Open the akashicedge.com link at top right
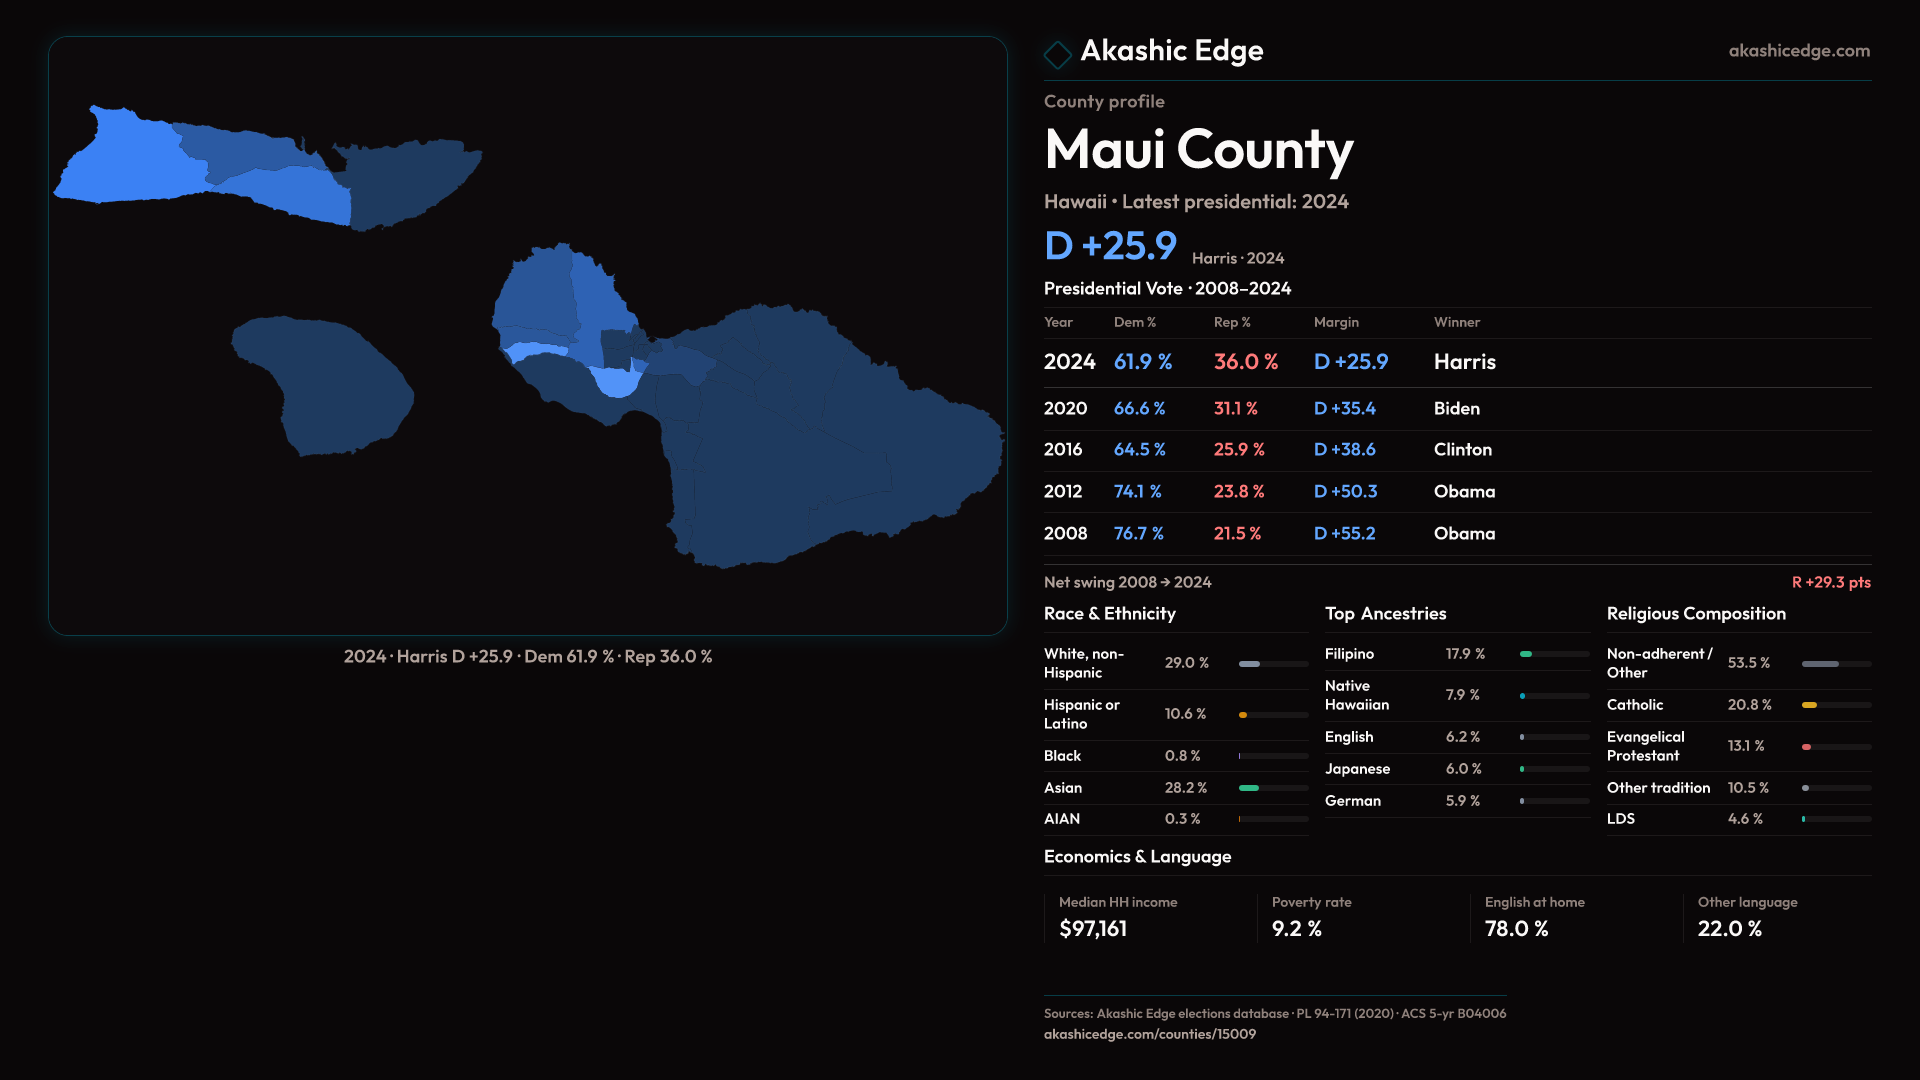The width and height of the screenshot is (1920, 1080). pos(1798,51)
